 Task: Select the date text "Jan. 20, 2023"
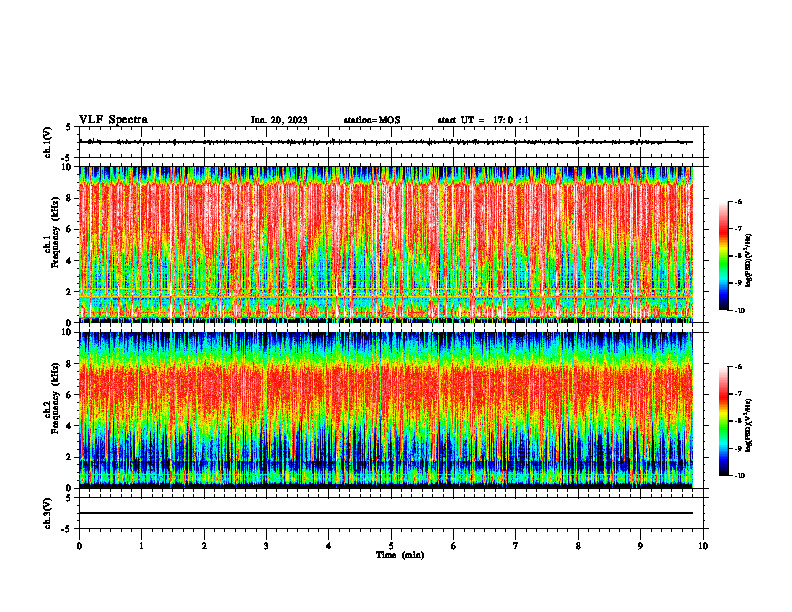[x=279, y=120]
